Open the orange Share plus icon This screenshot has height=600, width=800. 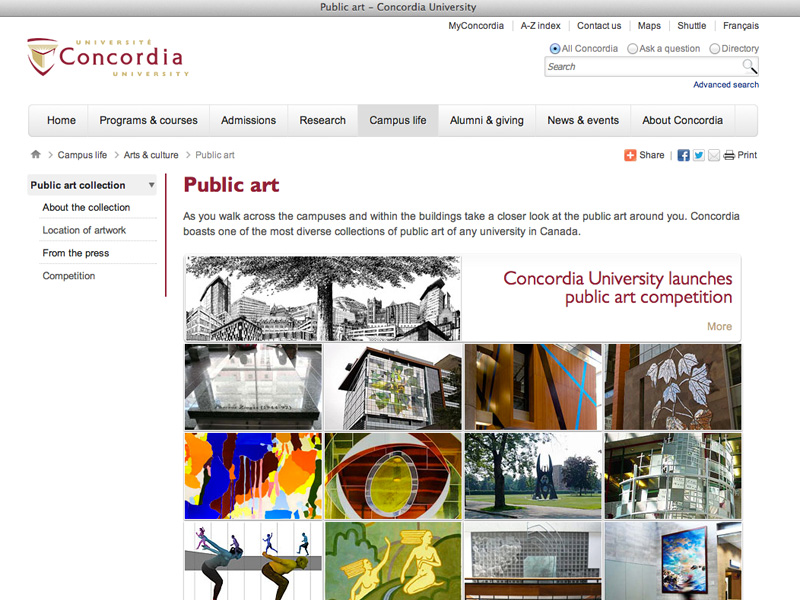click(x=630, y=155)
